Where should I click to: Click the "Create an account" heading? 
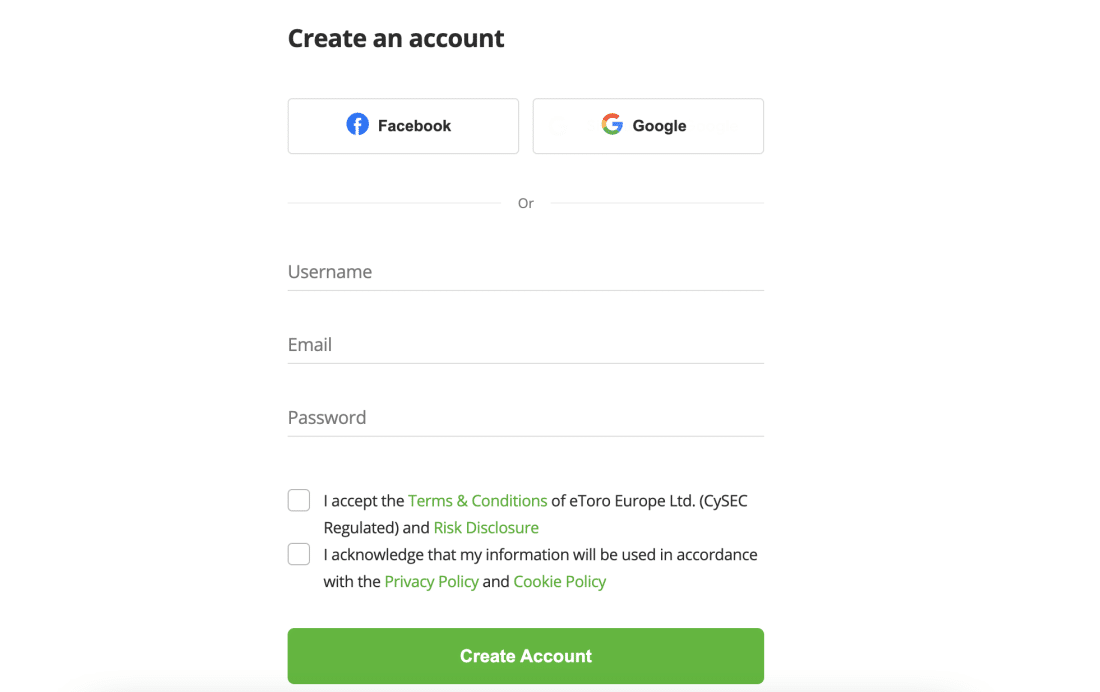396,38
